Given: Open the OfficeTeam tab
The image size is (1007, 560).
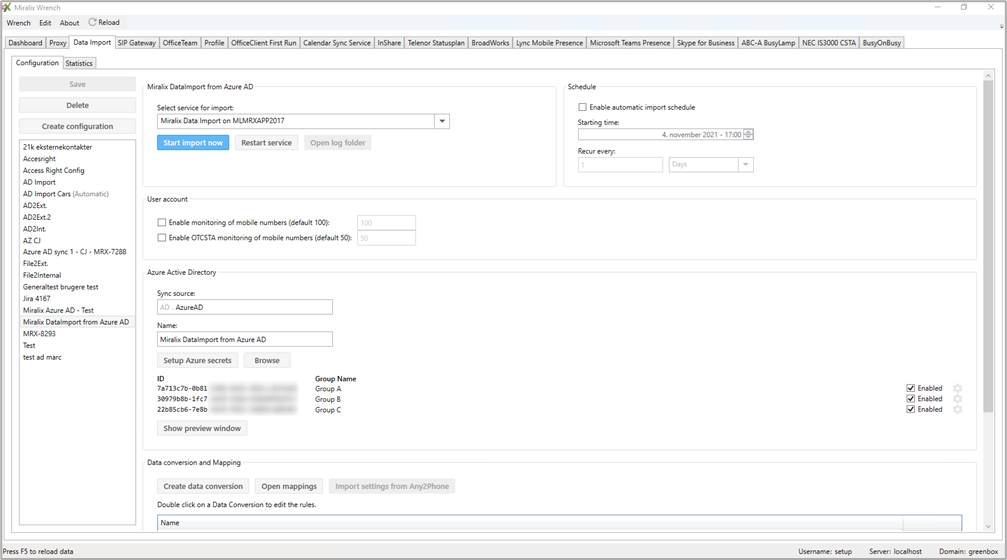Looking at the screenshot, I should [x=180, y=43].
